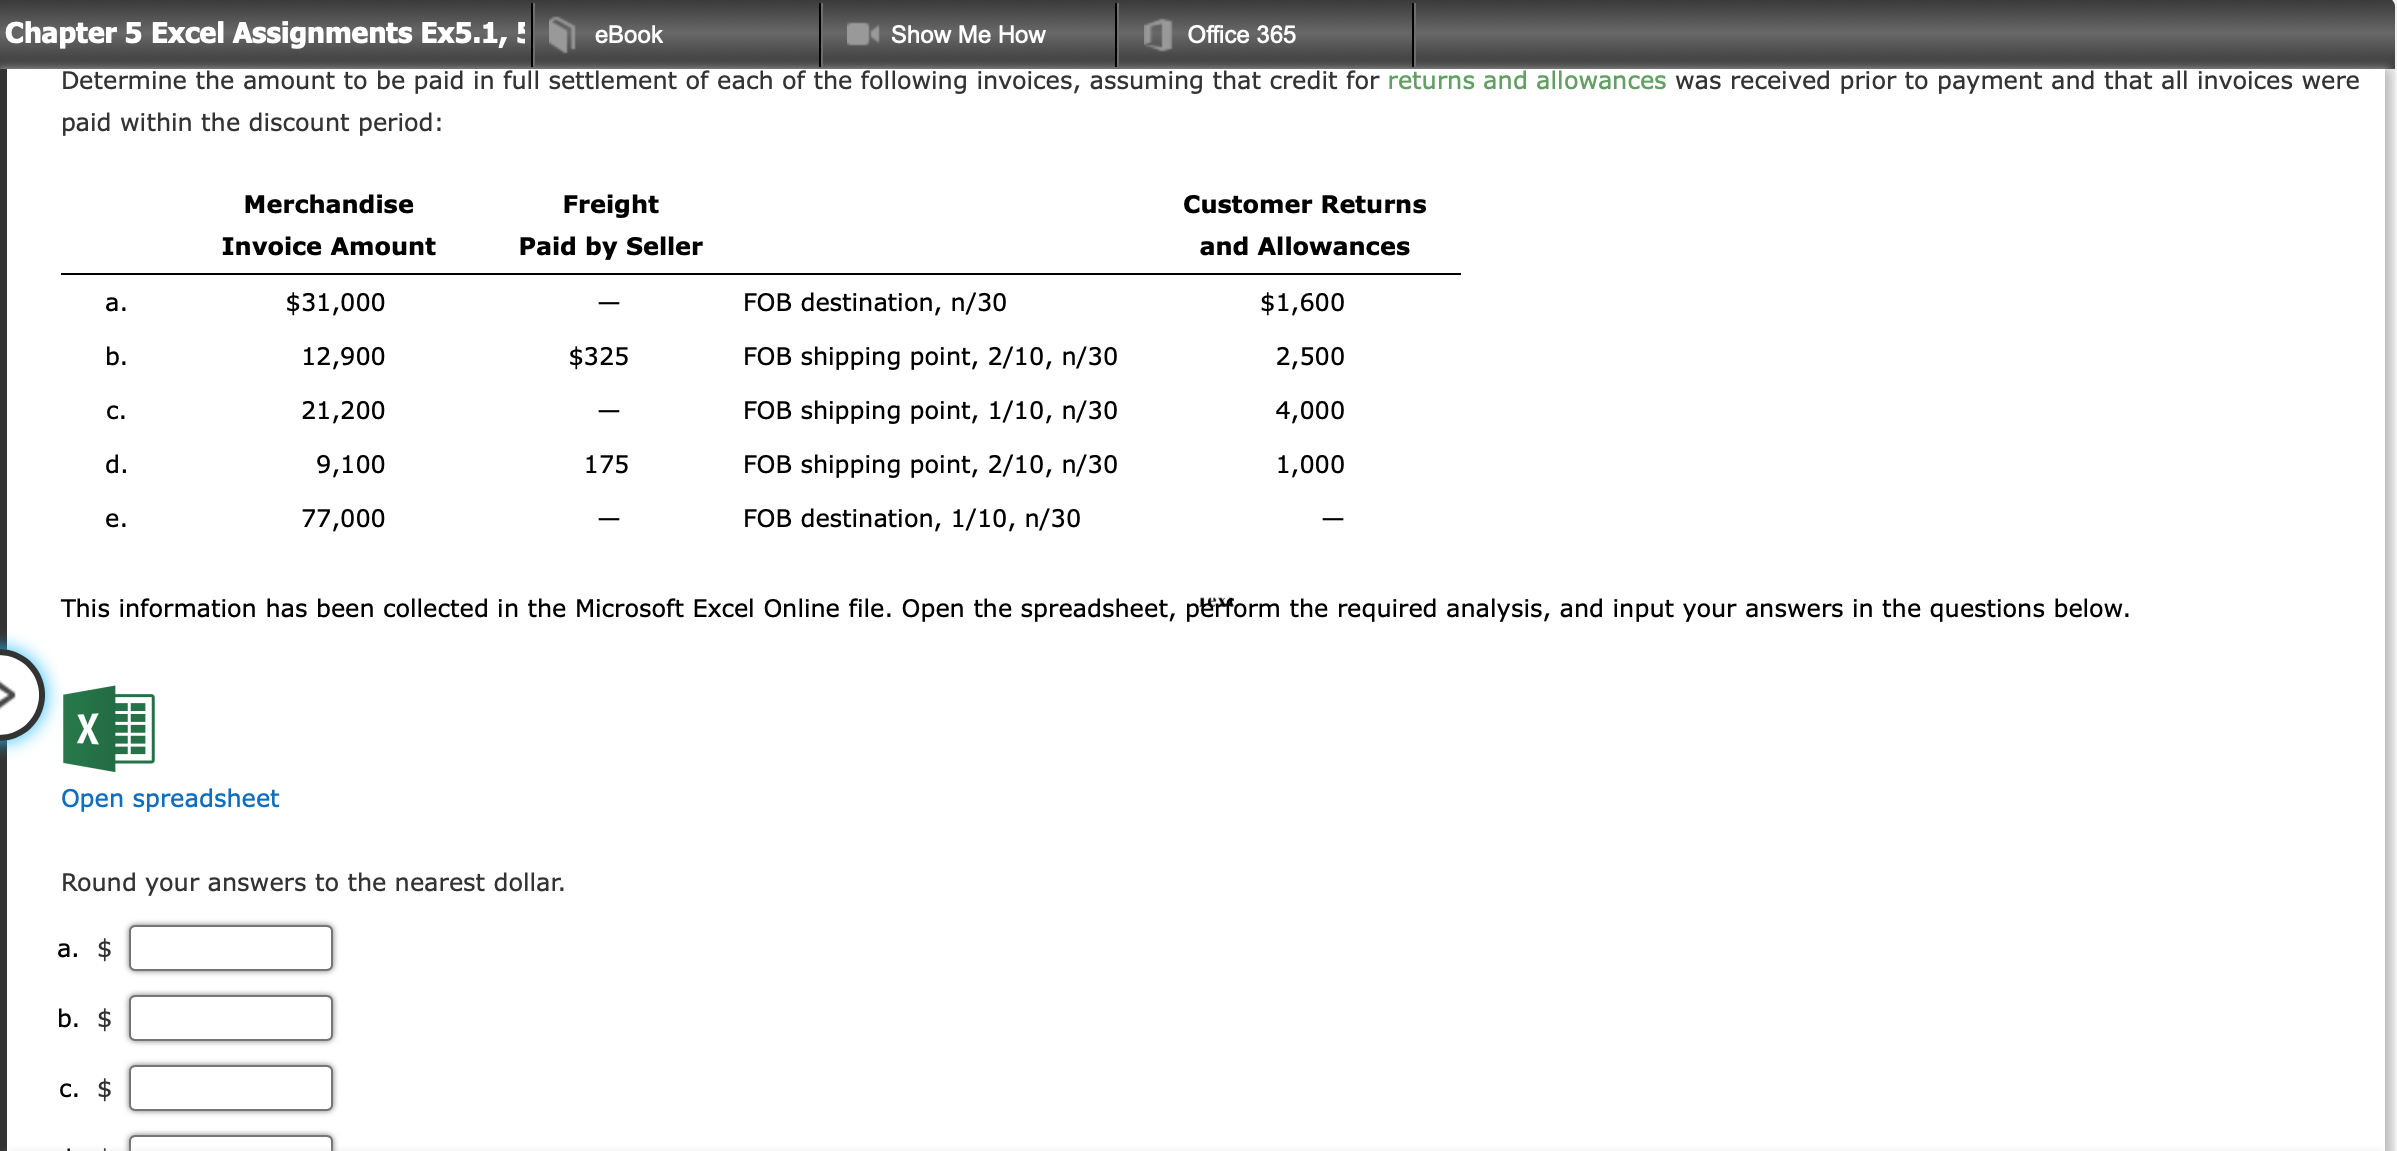Focus the partially visible answer field d
This screenshot has width=2397, height=1151.
(x=230, y=1145)
